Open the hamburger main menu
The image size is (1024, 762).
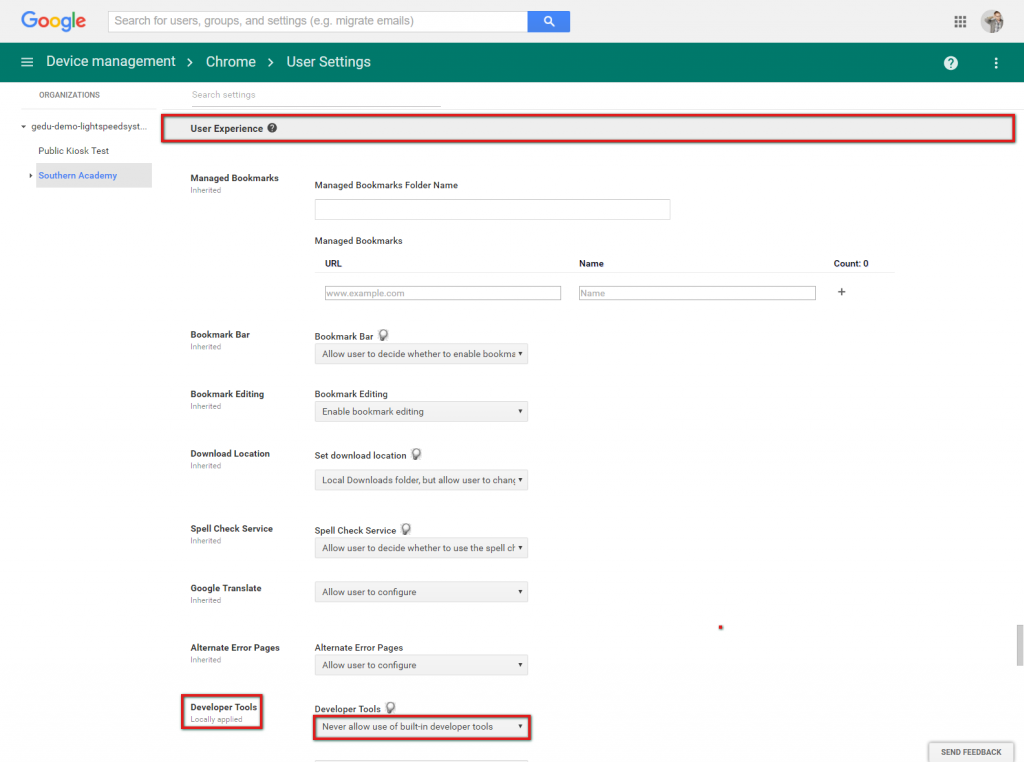27,62
